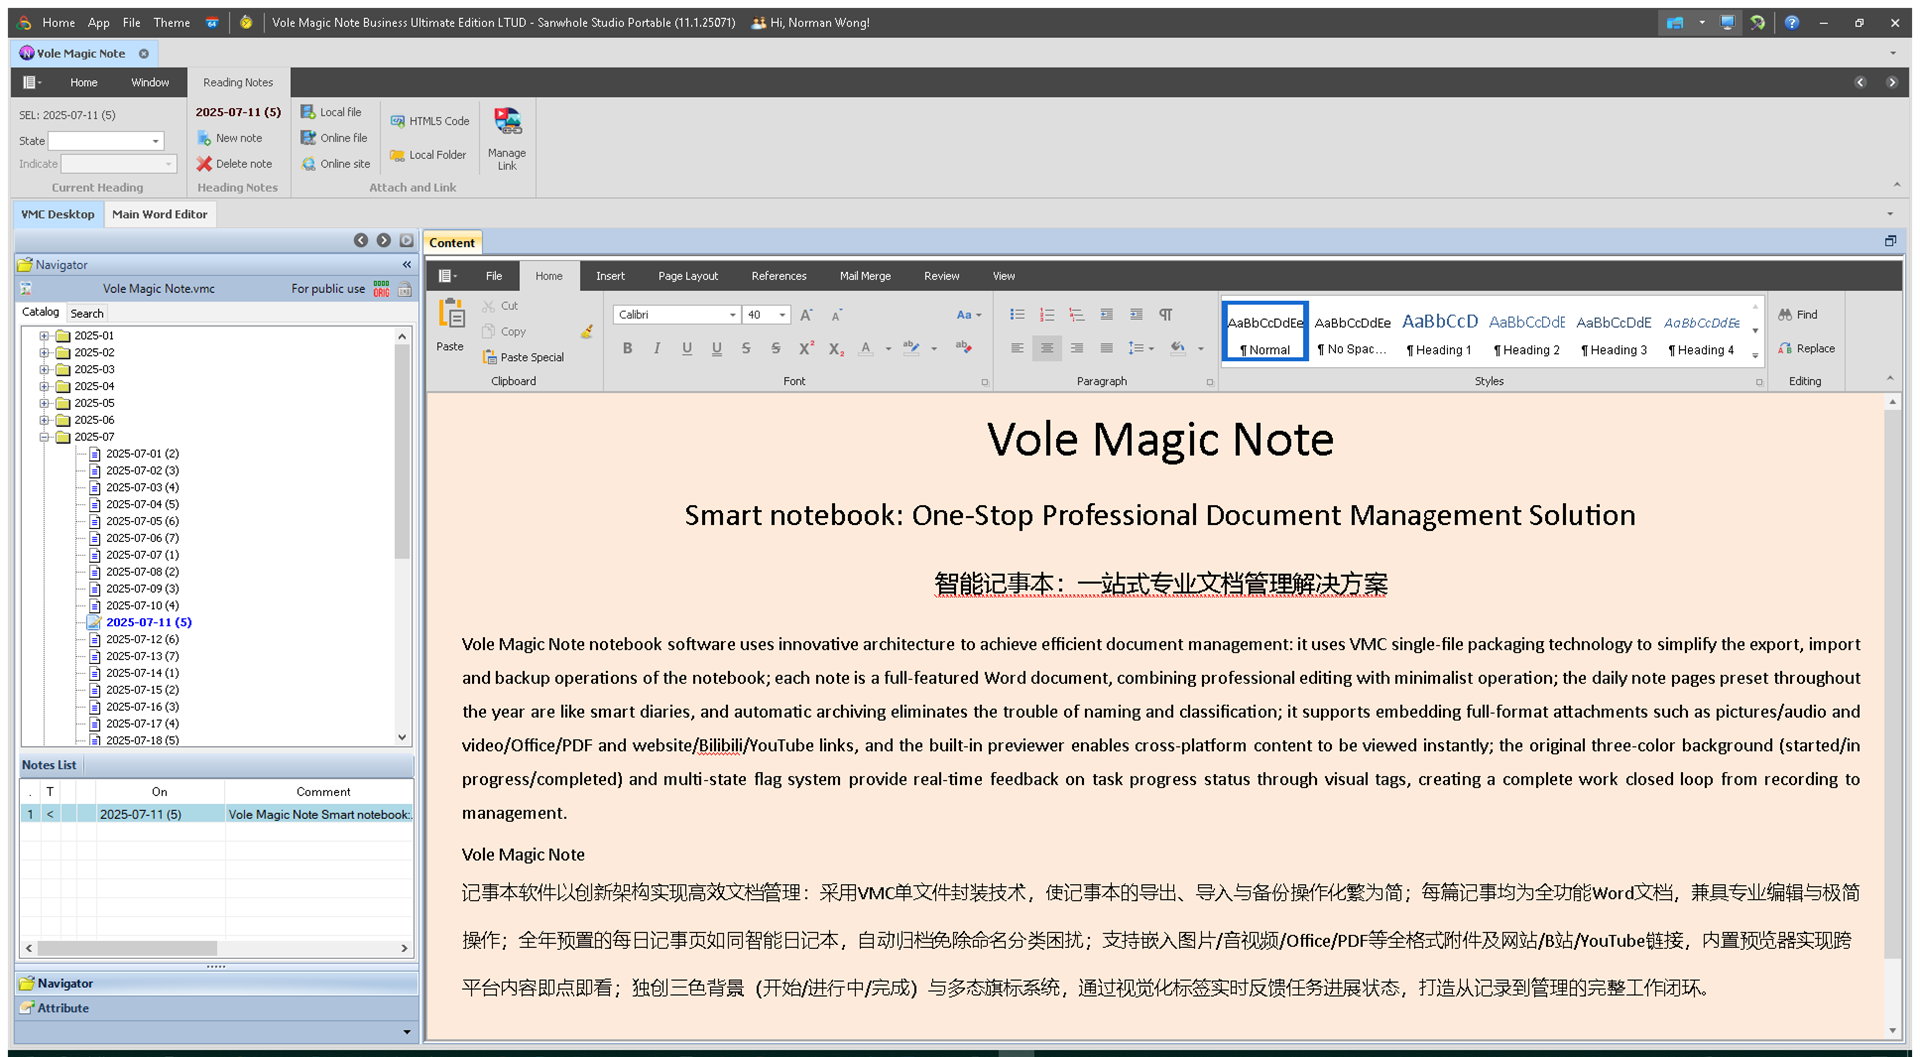Click the Format Painter brush icon
Image resolution: width=1920 pixels, height=1057 pixels.
587,332
